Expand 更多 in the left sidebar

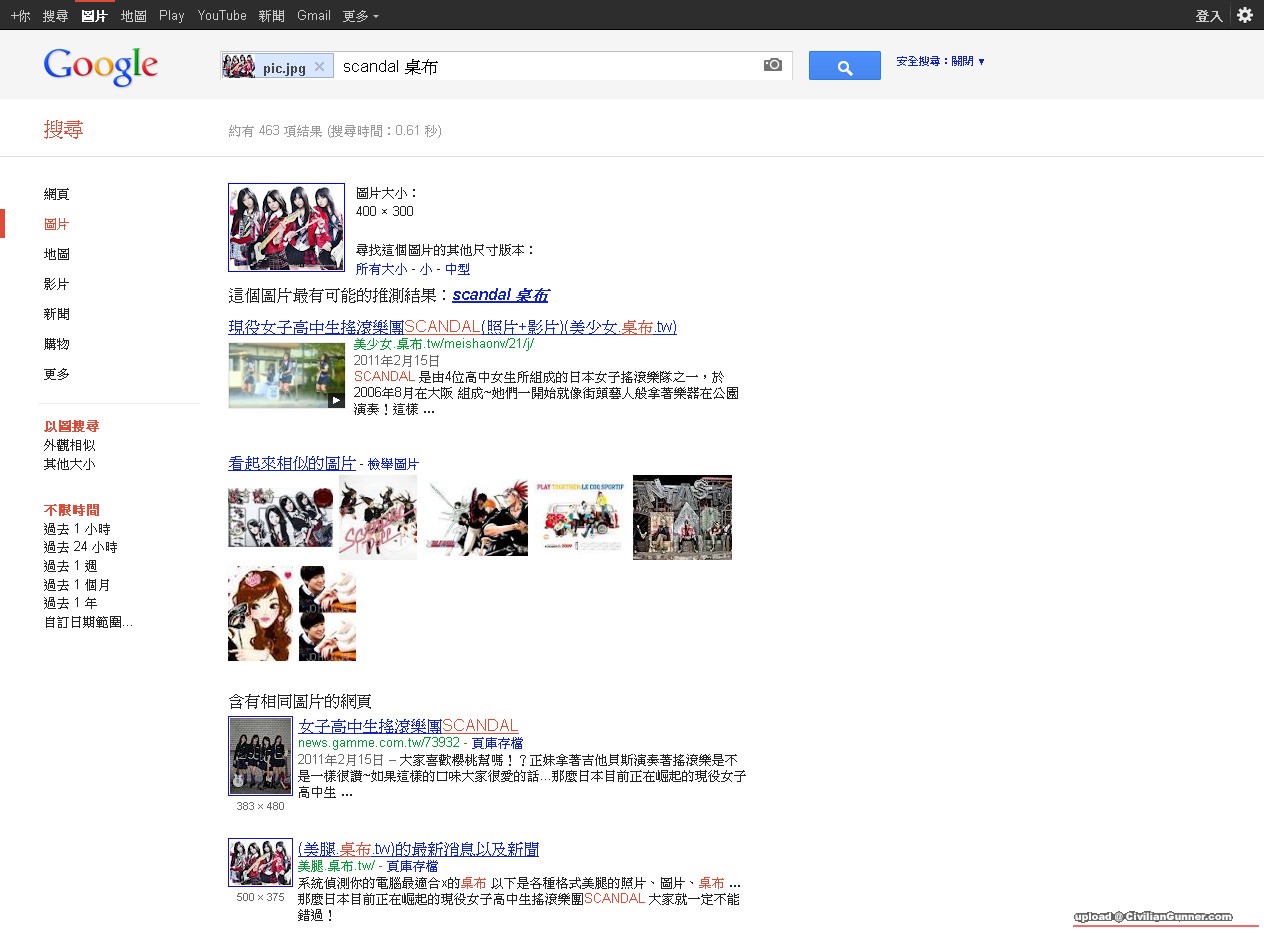tap(57, 374)
